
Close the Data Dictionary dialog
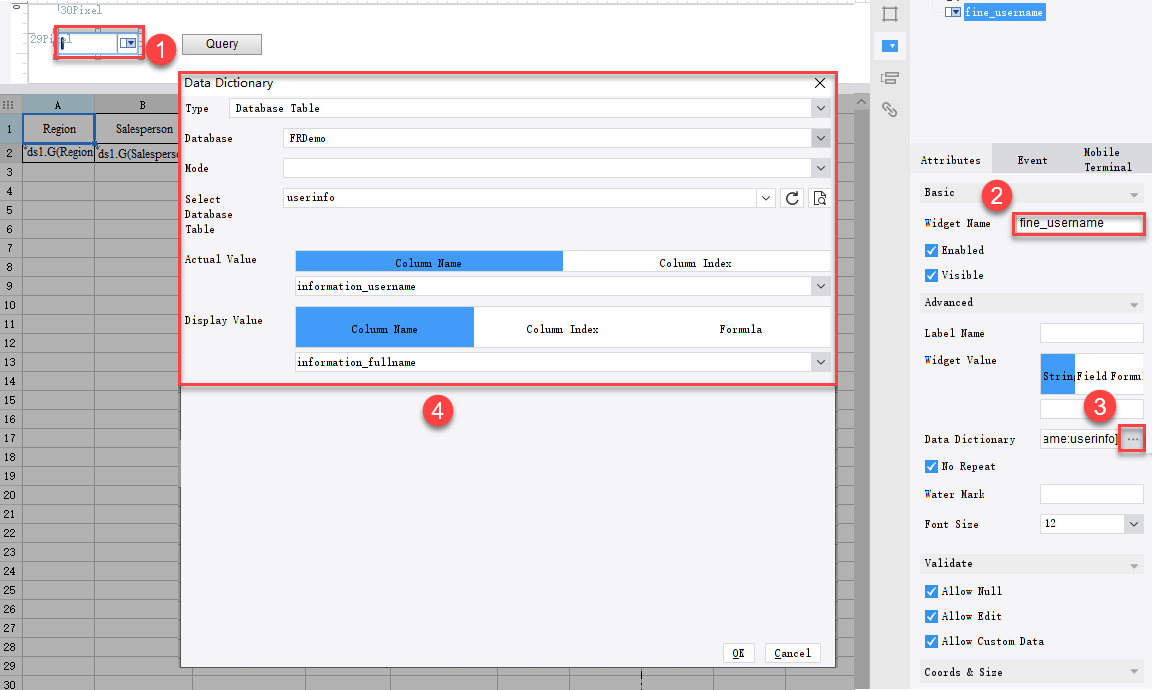(820, 83)
